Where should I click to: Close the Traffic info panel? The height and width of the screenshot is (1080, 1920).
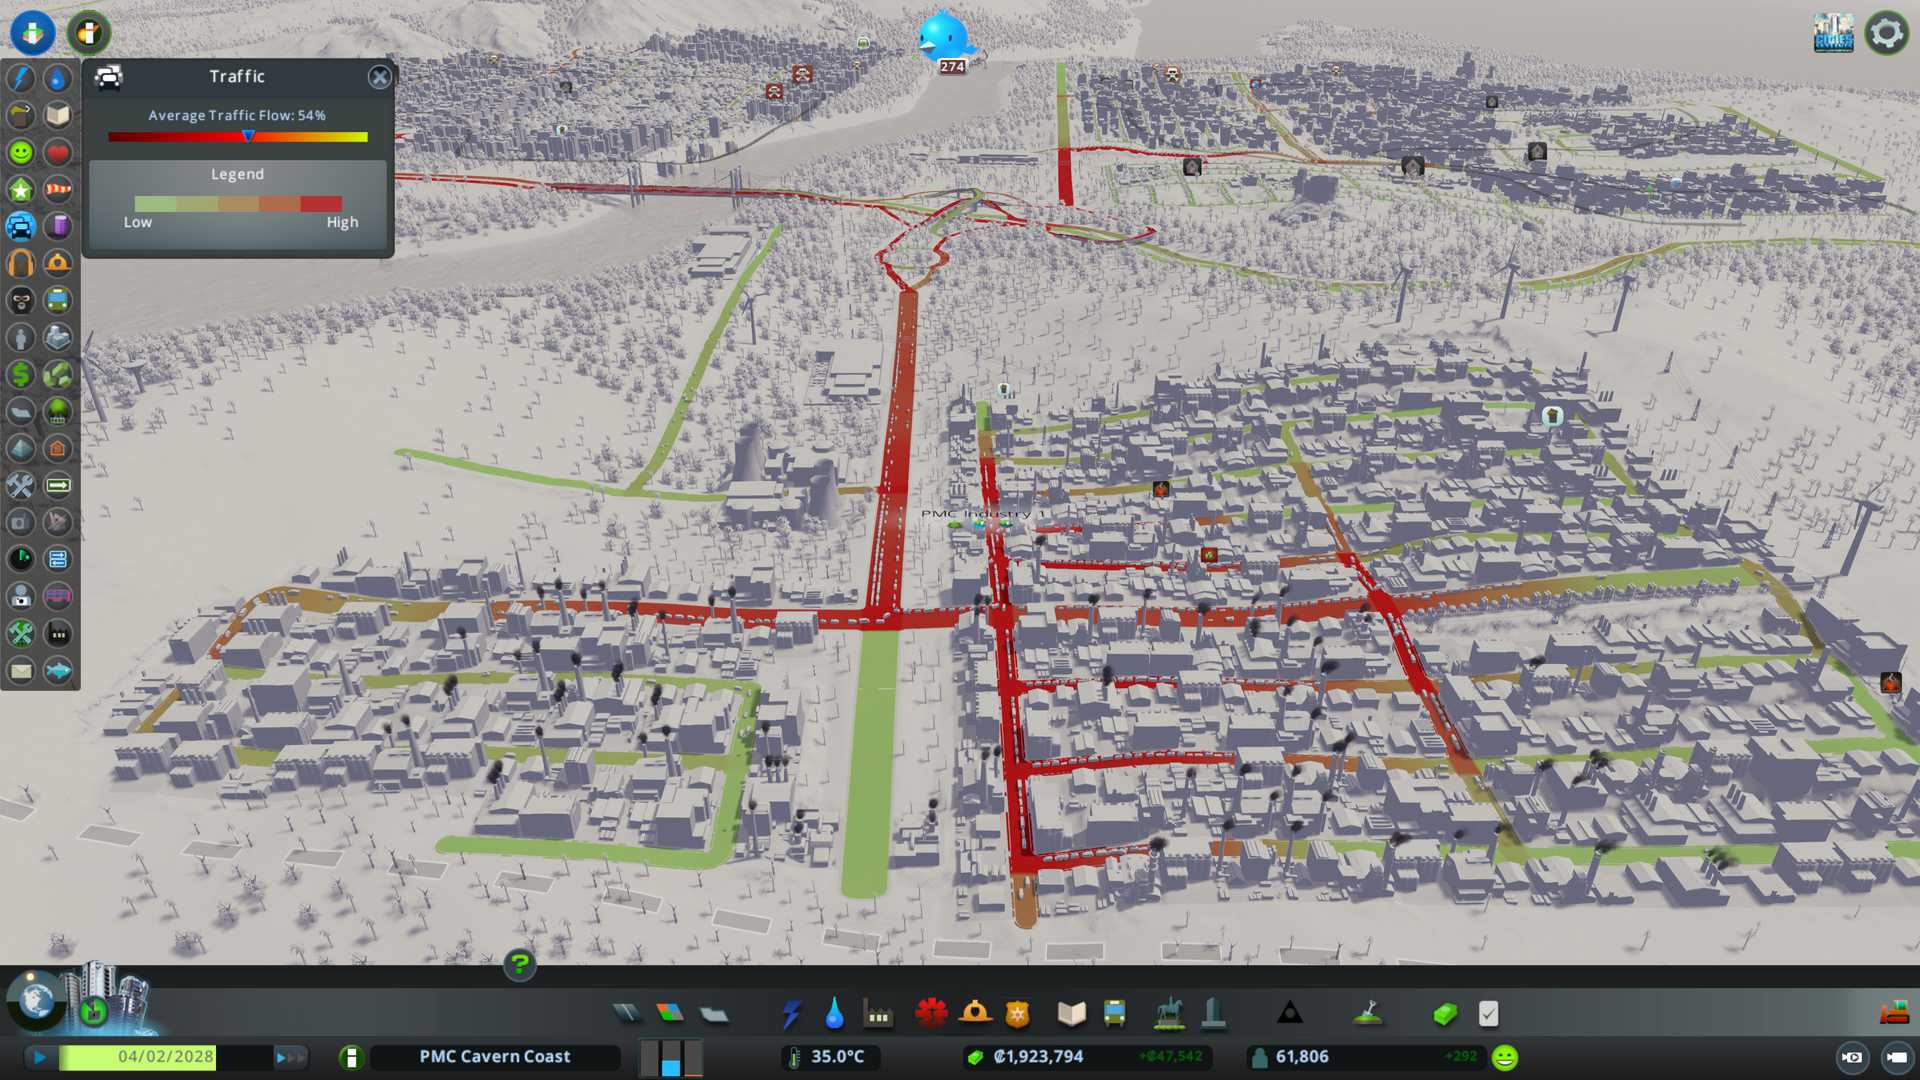click(x=379, y=77)
